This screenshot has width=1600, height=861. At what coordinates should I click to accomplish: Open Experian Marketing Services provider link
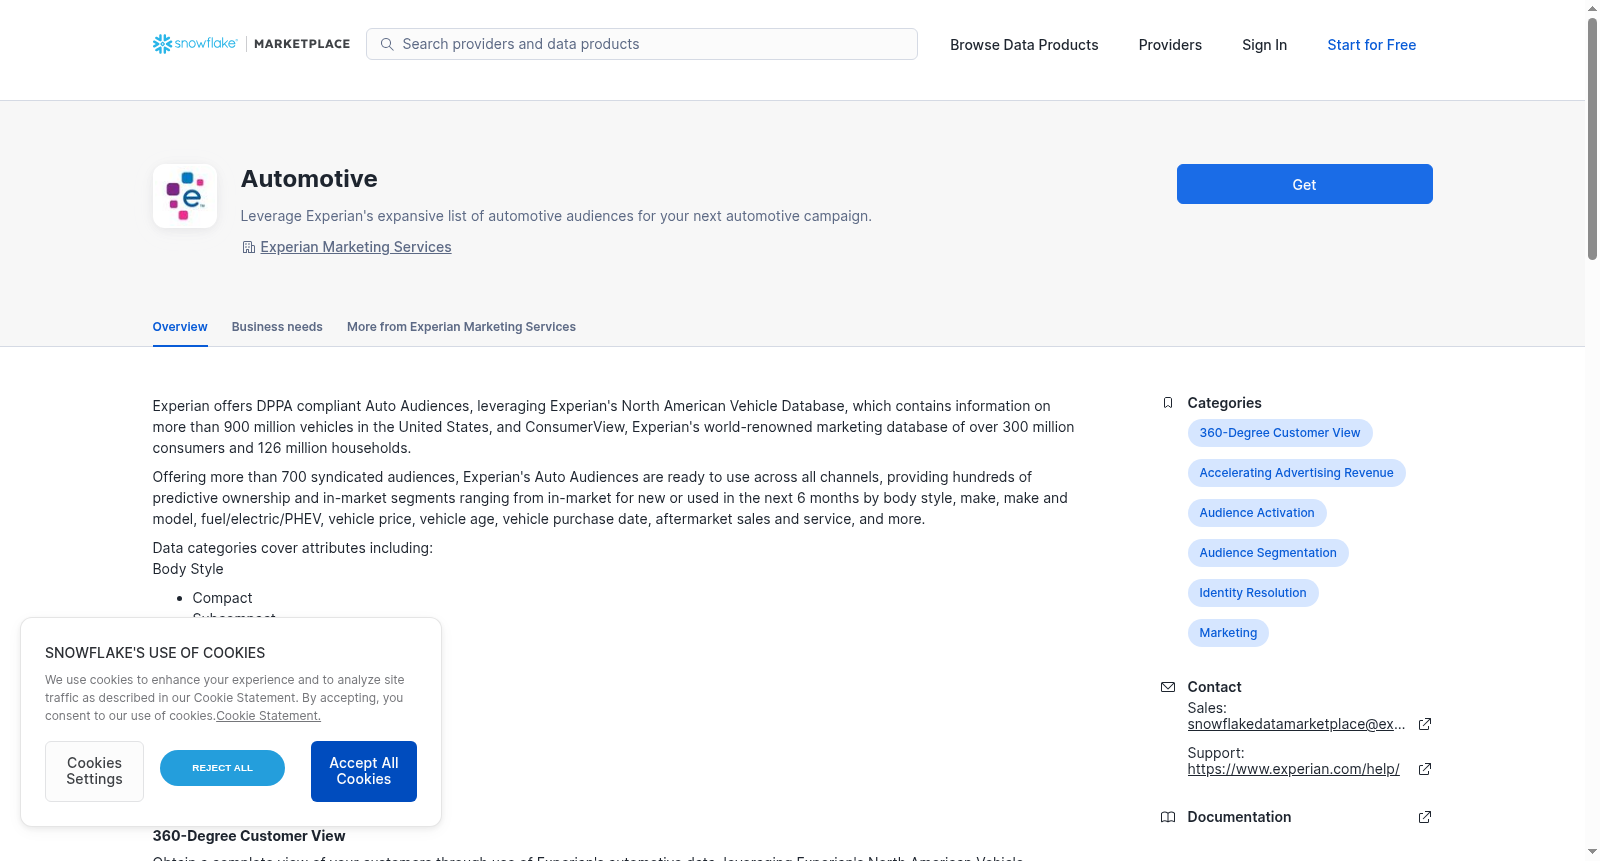[x=356, y=247]
